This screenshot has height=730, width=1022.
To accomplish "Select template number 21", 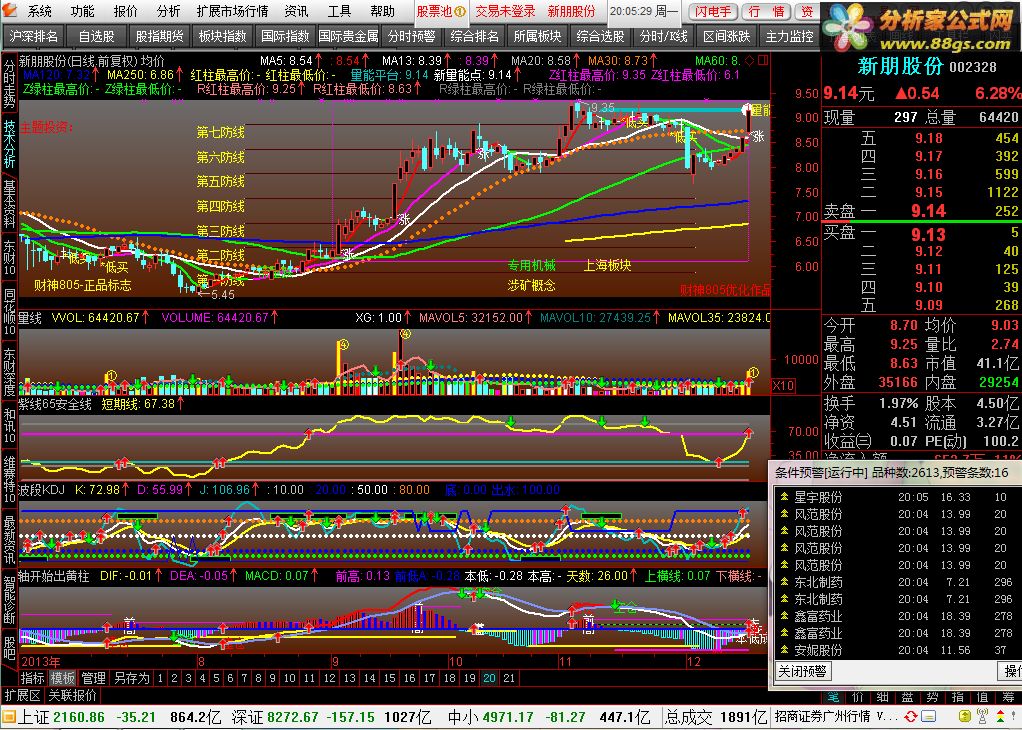I will tap(509, 678).
